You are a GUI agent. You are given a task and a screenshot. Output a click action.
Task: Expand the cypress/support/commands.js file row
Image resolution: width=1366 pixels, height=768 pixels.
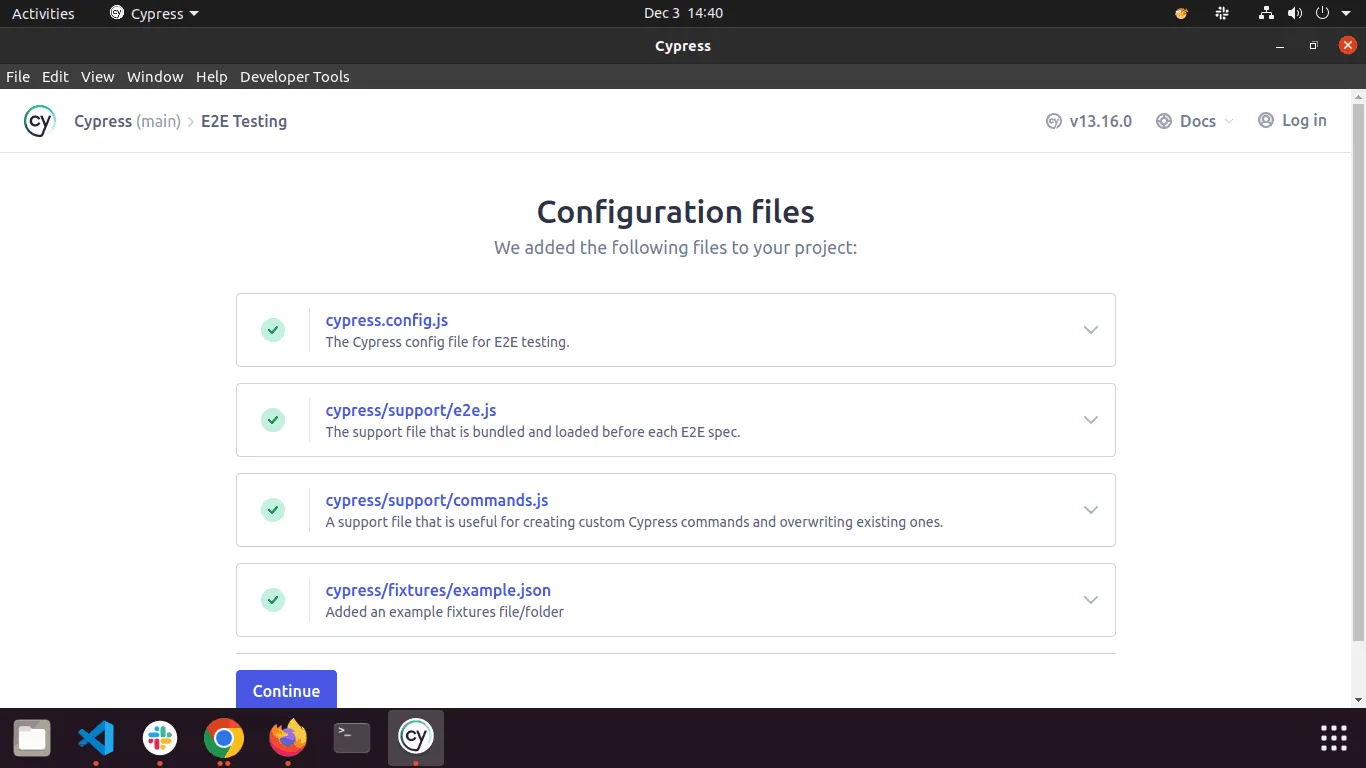tap(1091, 510)
